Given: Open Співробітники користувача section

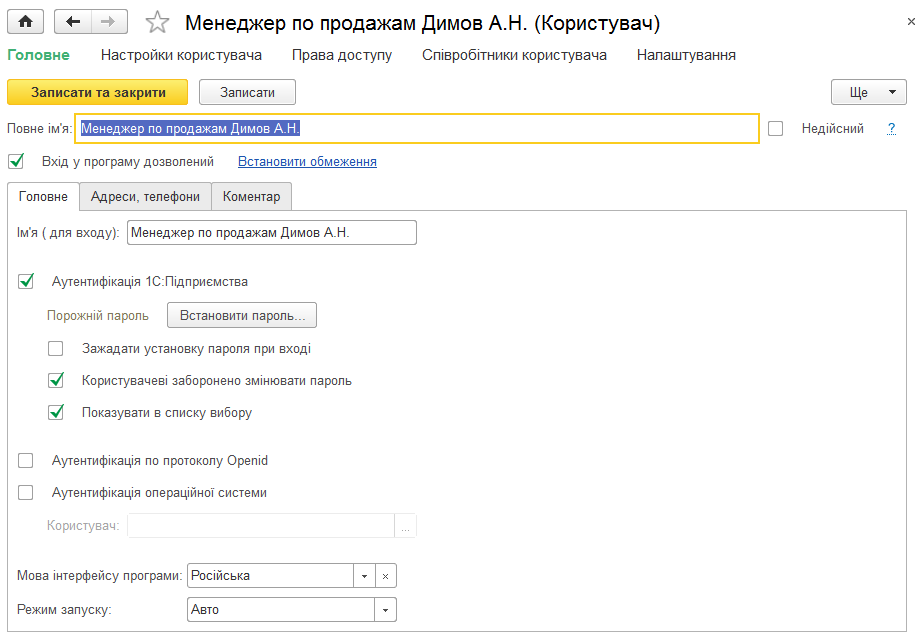Looking at the screenshot, I should click(515, 55).
